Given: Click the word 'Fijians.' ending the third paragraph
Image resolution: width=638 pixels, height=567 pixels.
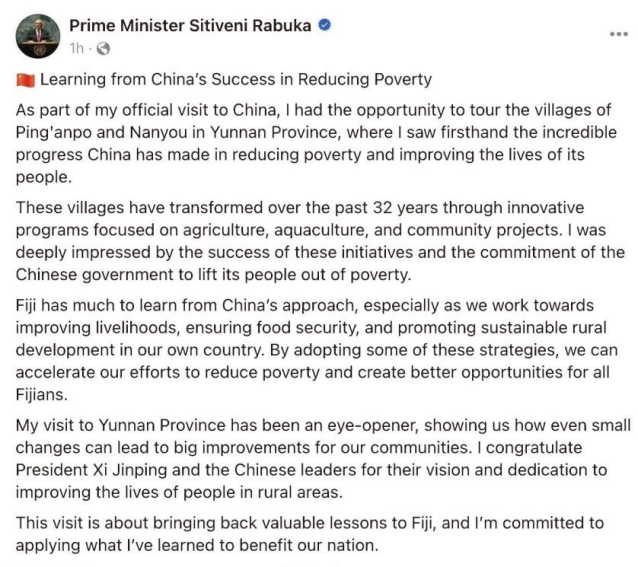Looking at the screenshot, I should click(x=42, y=395).
